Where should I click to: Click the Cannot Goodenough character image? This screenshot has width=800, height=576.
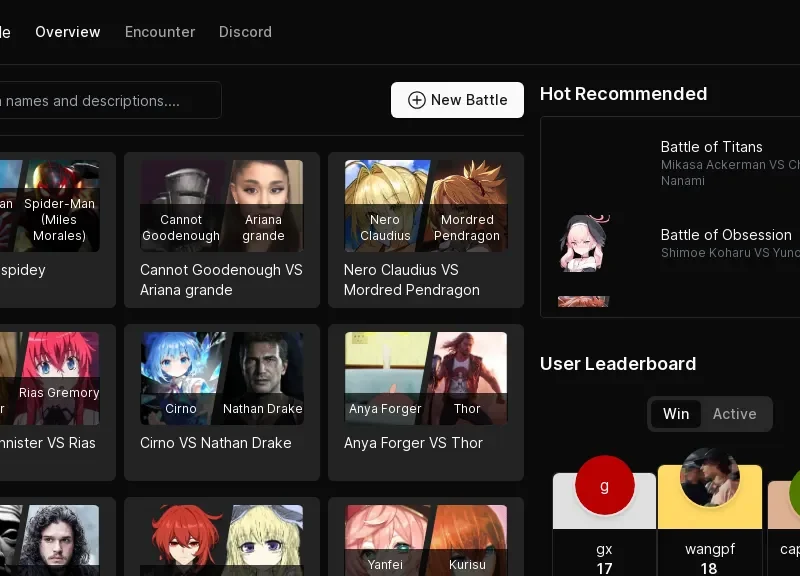[181, 206]
